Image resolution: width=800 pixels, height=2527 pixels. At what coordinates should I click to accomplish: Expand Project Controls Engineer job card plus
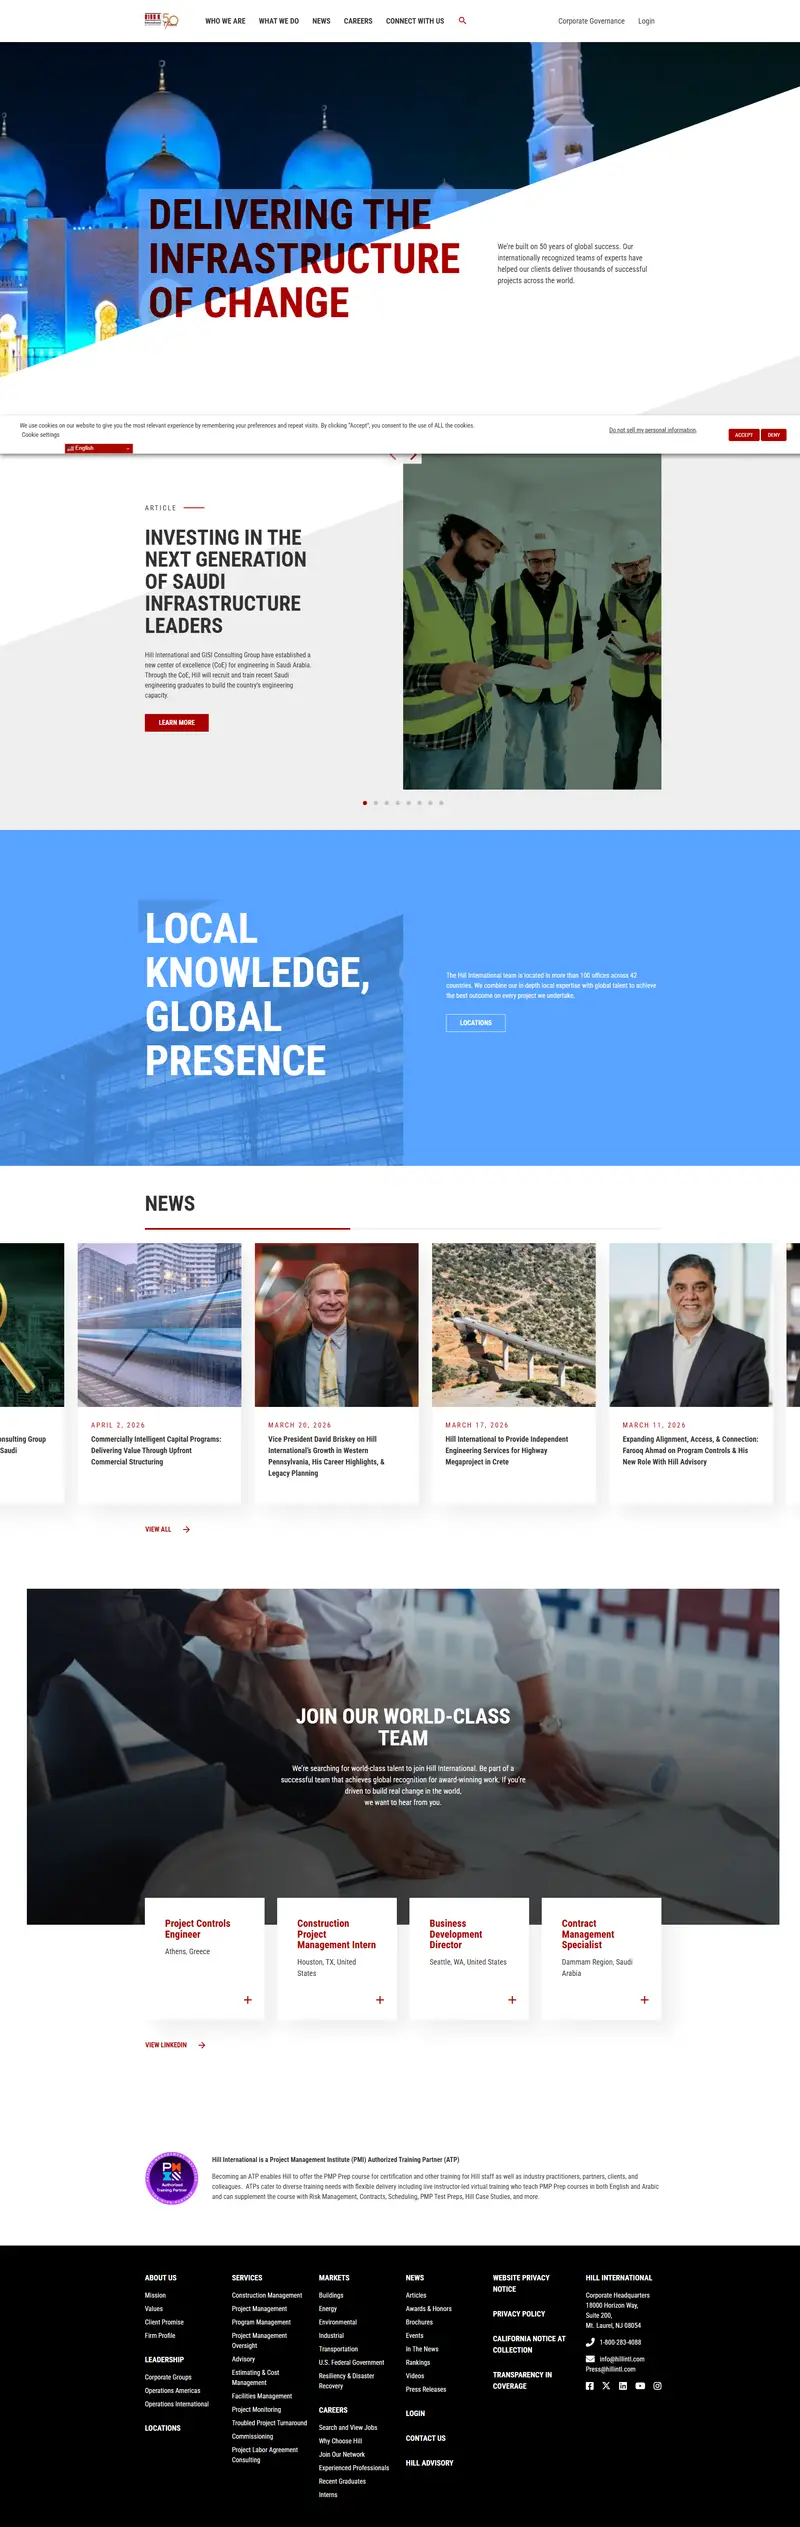coord(248,2000)
